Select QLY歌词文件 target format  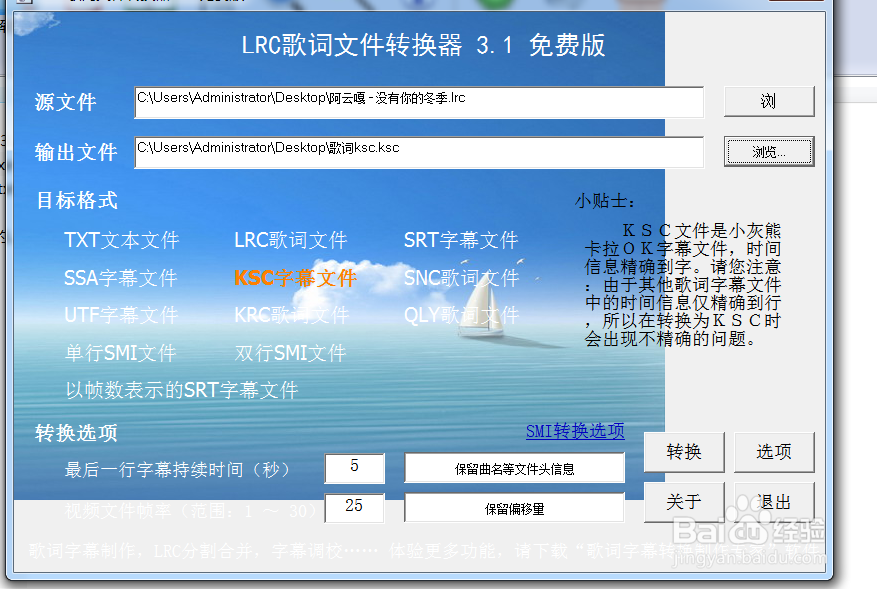462,315
